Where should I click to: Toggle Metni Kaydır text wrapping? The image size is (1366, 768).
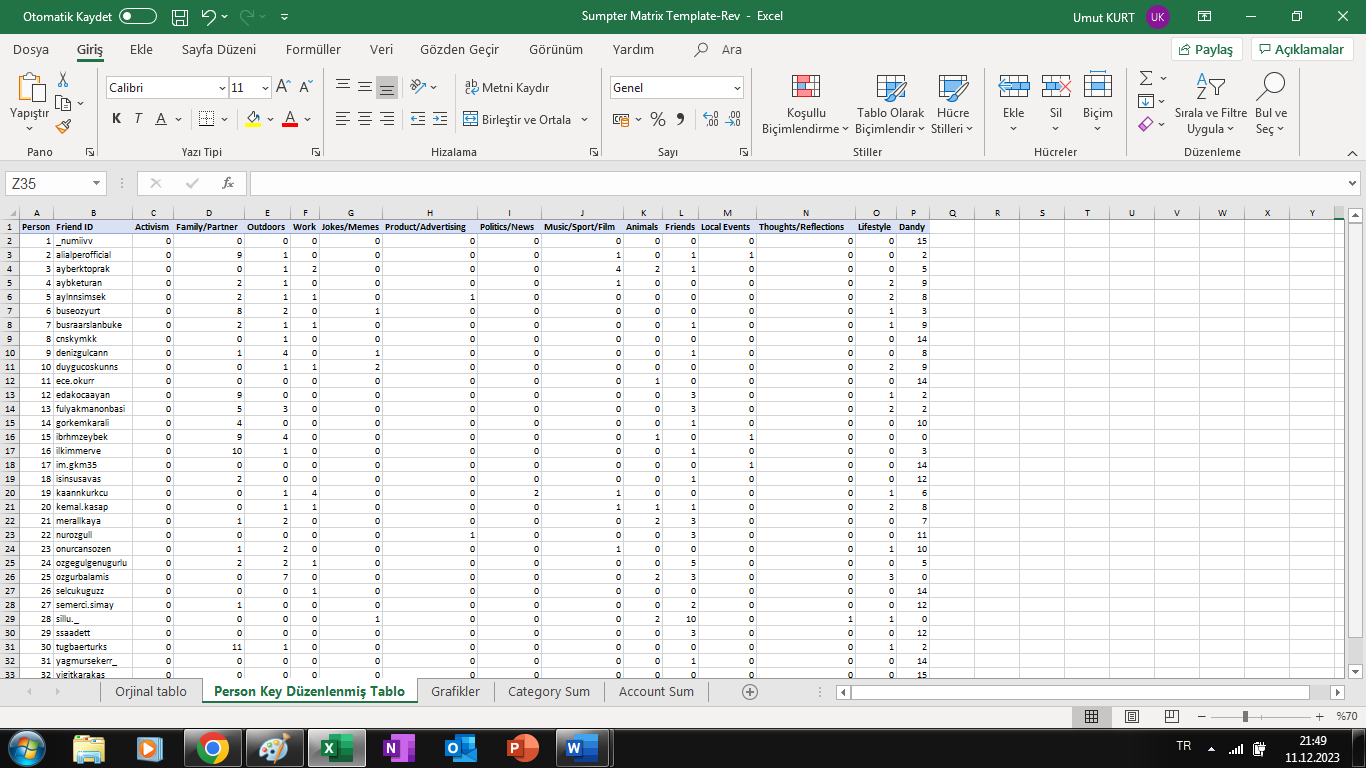(x=507, y=88)
